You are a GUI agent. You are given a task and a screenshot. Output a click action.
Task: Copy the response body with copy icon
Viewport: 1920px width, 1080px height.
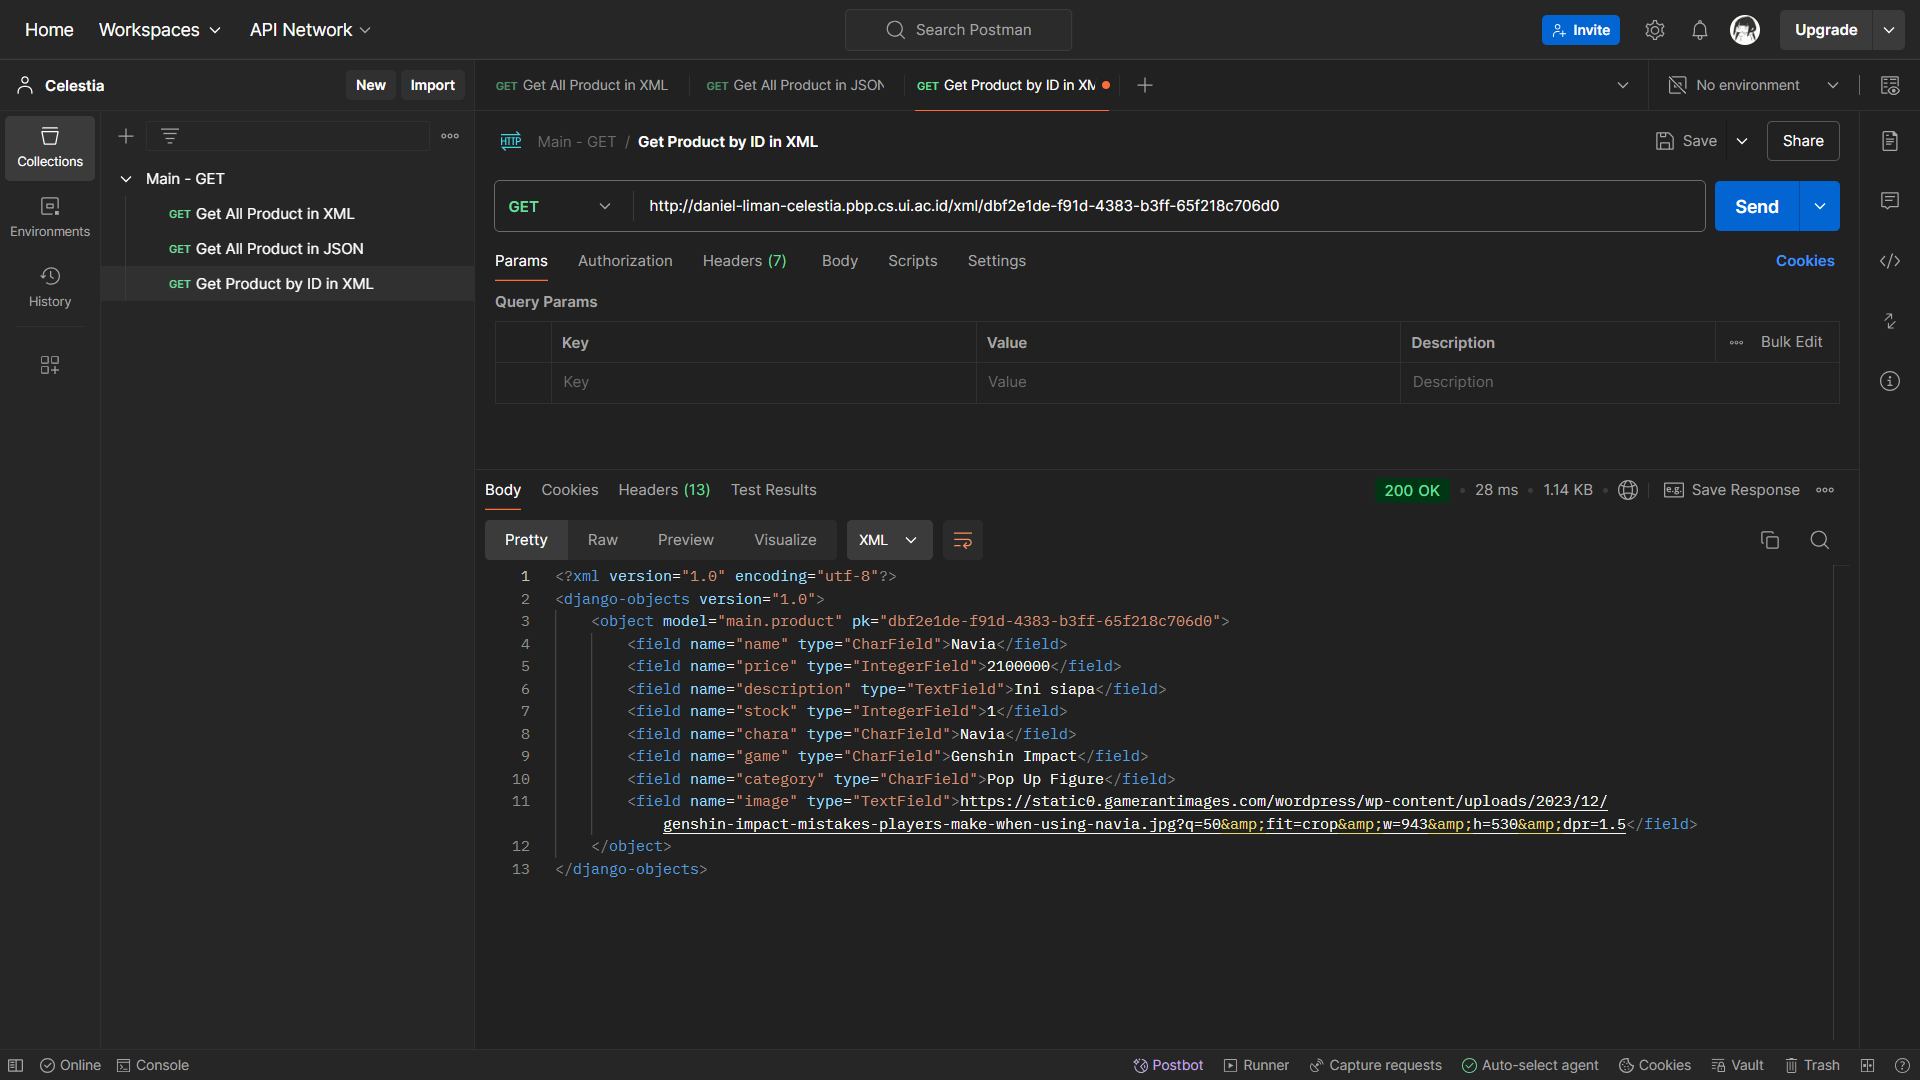coord(1769,540)
